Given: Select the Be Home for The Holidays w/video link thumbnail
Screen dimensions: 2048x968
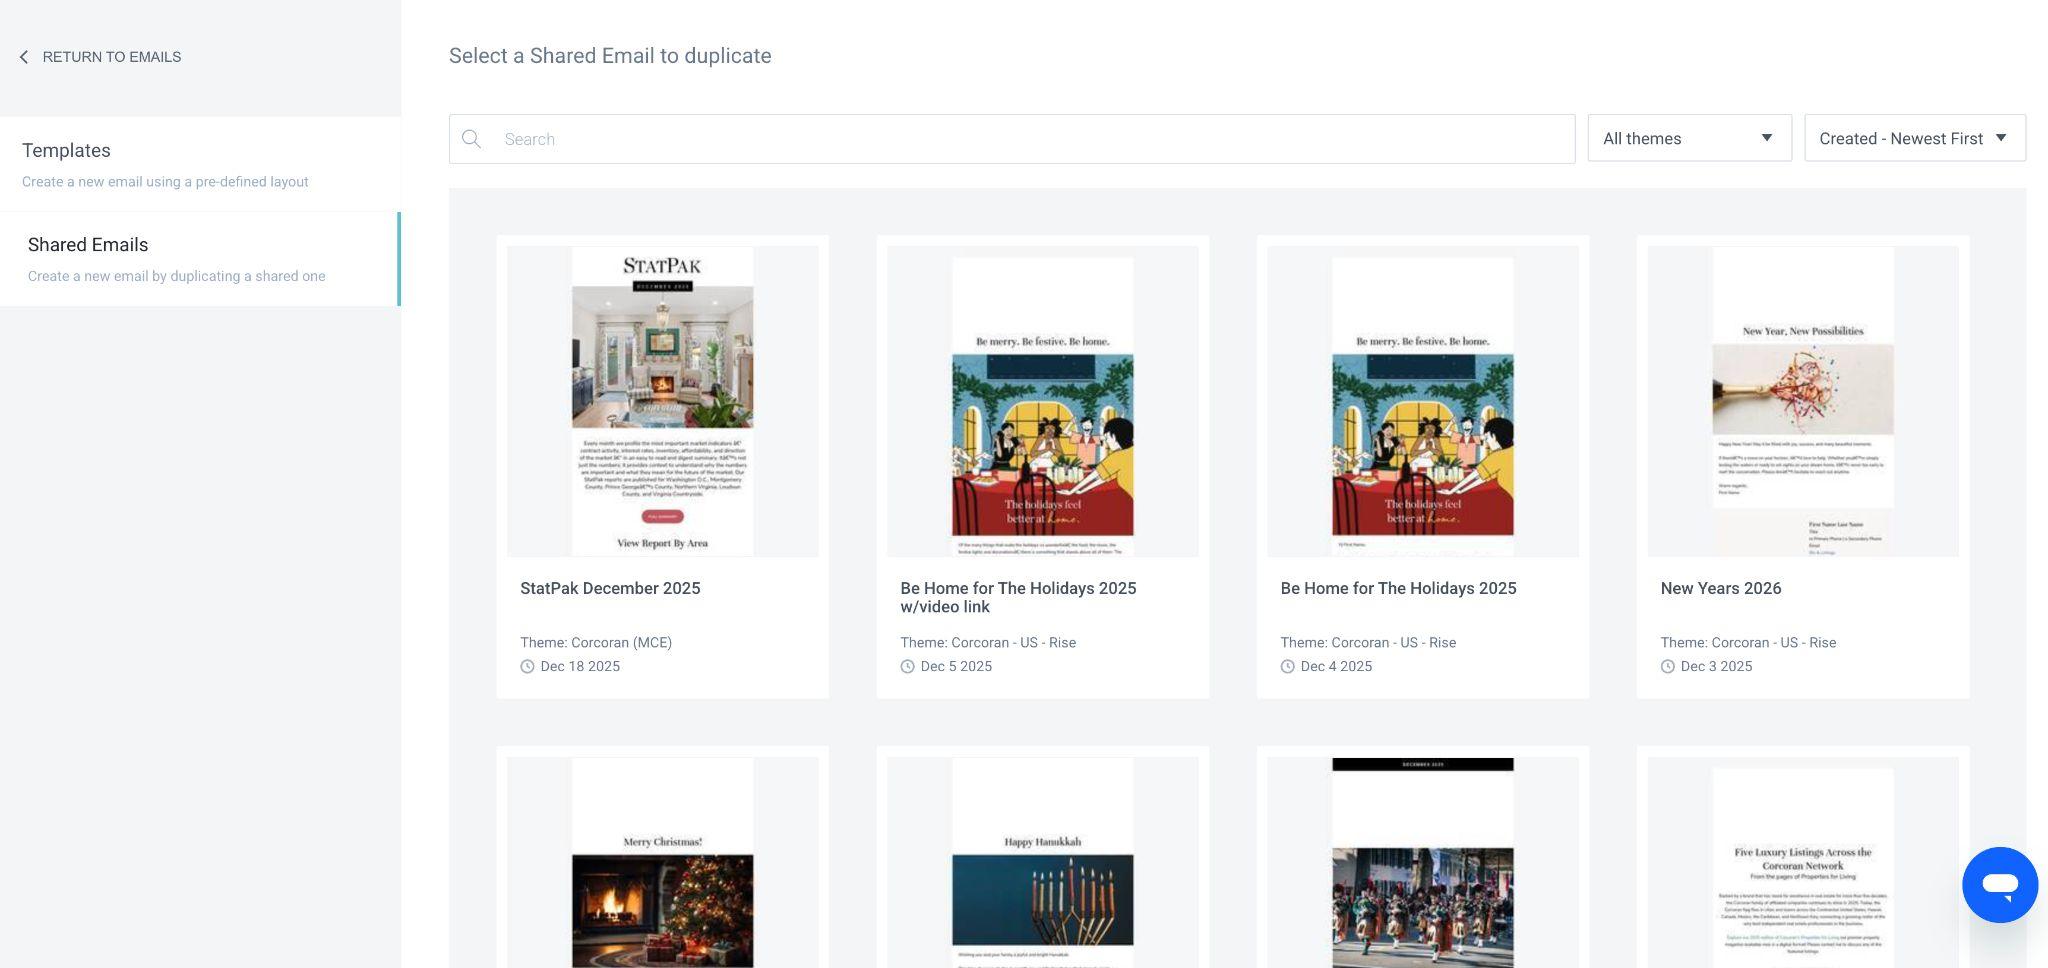Looking at the screenshot, I should pos(1043,401).
